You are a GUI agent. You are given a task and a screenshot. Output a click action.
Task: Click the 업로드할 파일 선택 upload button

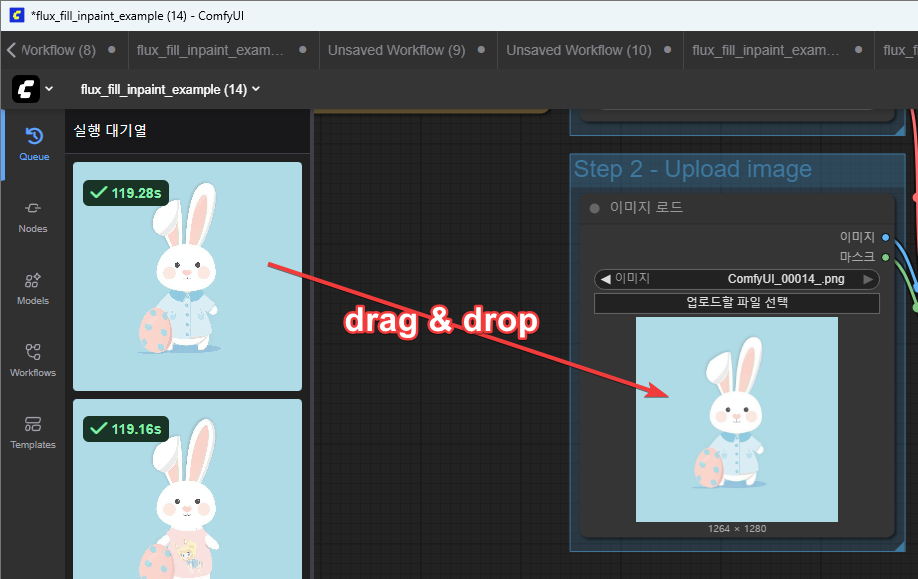[x=736, y=303]
